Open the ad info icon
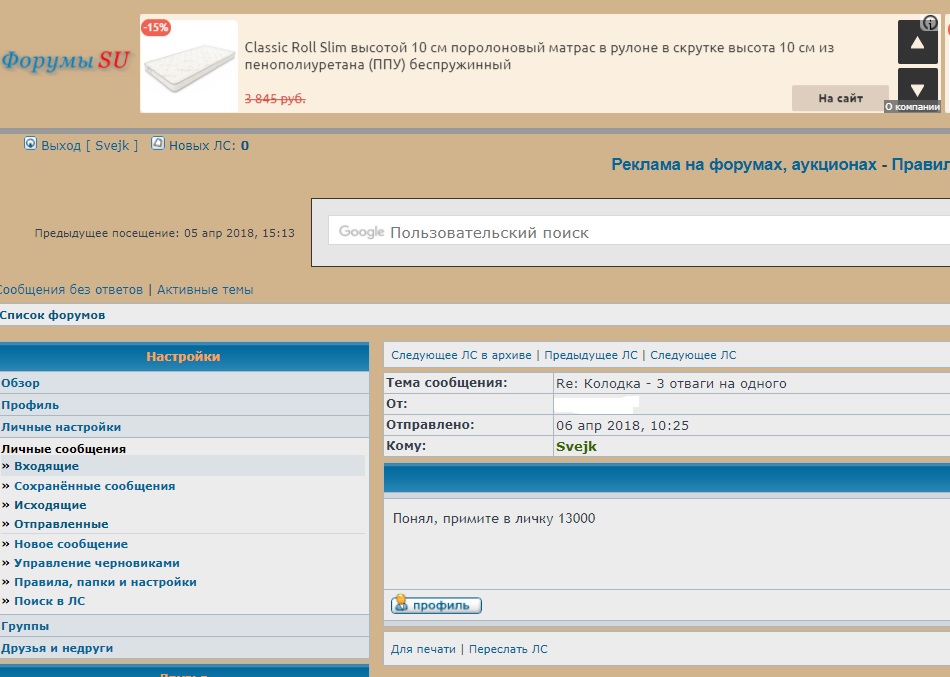Viewport: 950px width, 677px height. point(929,24)
